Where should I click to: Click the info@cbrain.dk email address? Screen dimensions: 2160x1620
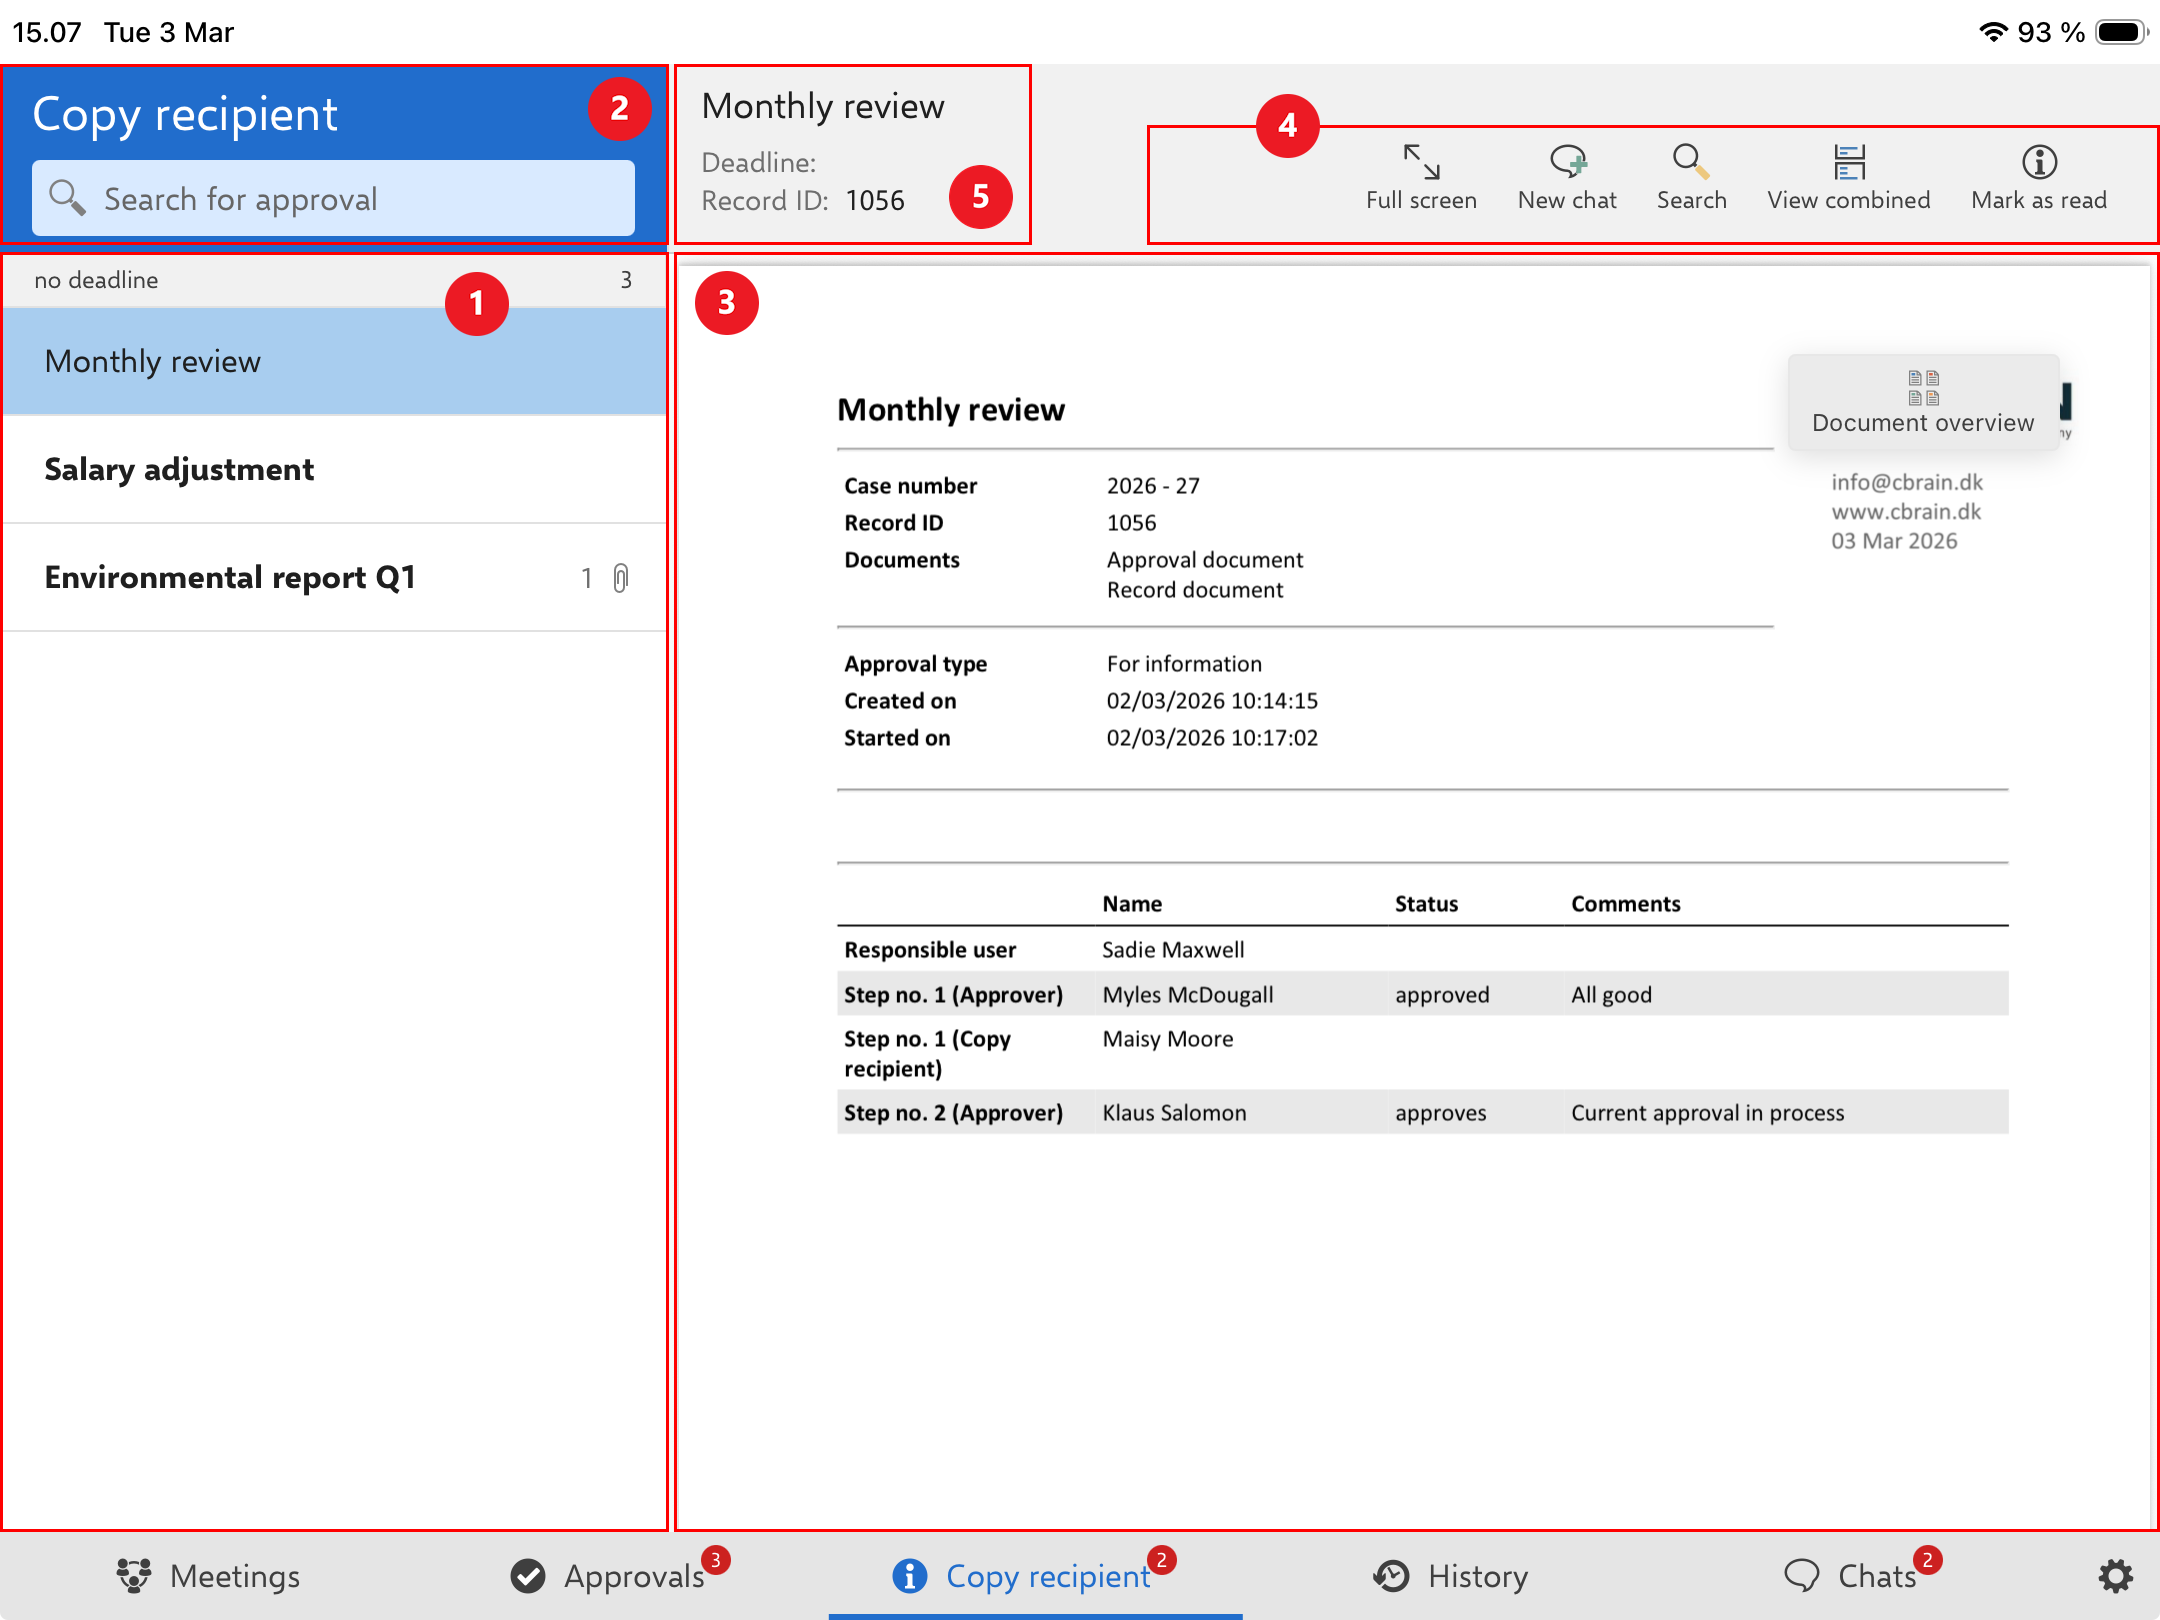1907,482
